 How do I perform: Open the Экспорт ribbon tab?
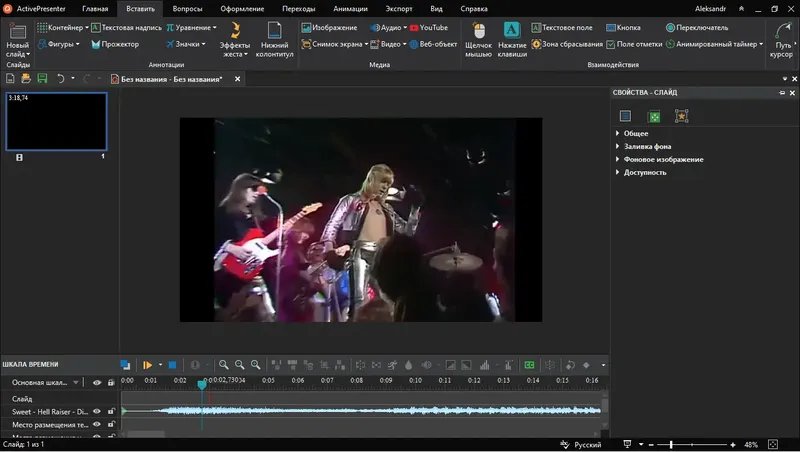(x=398, y=8)
